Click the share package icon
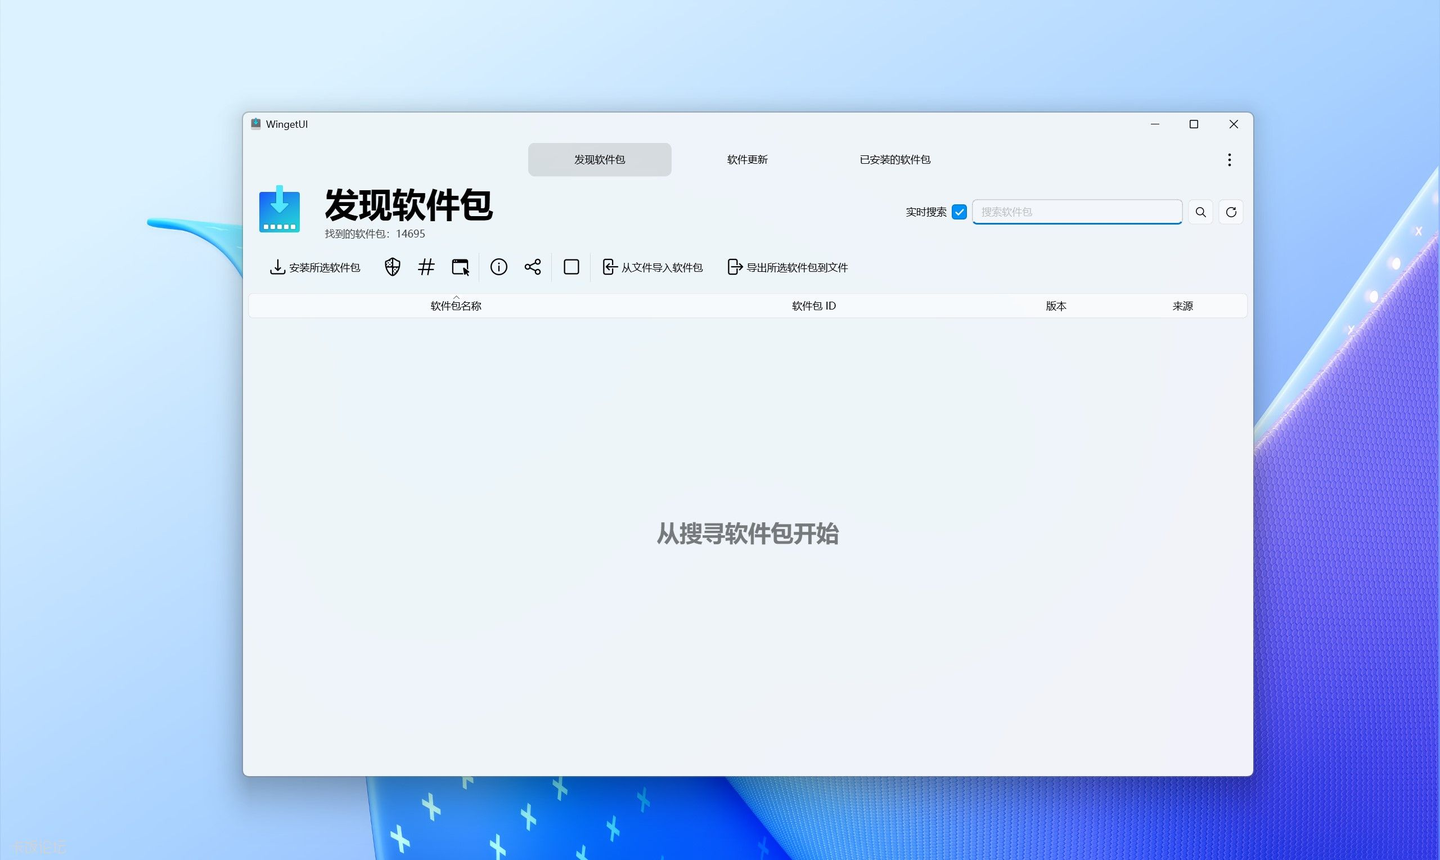Screen dimensions: 1440x860 point(533,267)
